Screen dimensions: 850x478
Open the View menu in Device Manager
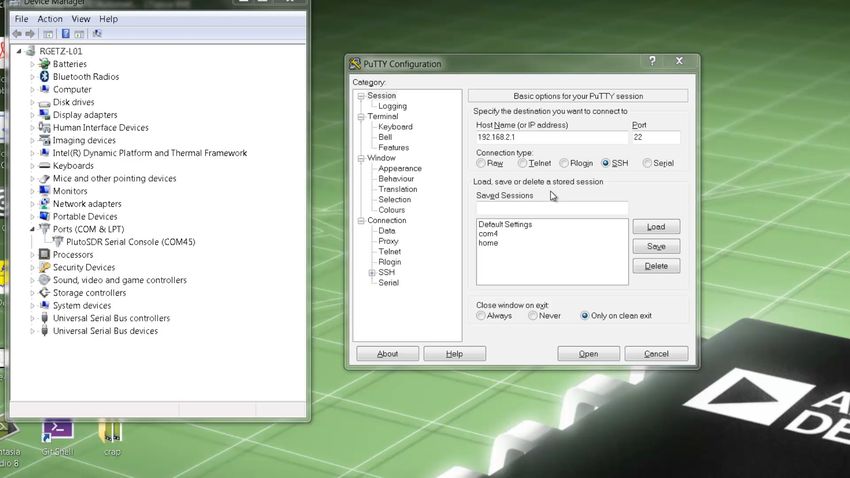(81, 19)
